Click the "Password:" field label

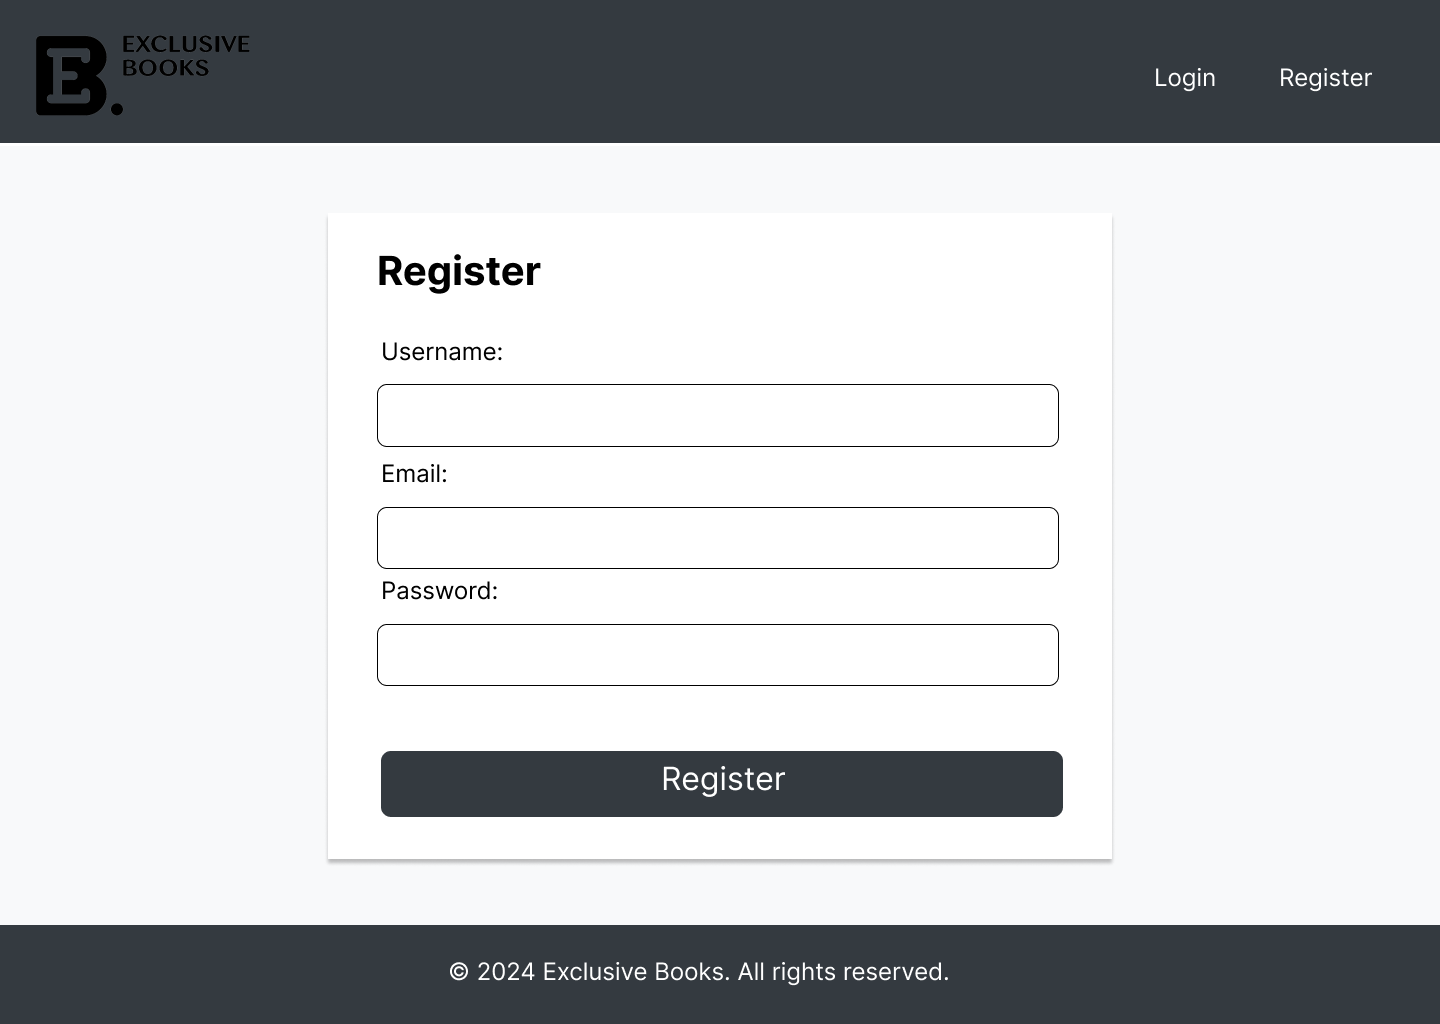pos(439,591)
